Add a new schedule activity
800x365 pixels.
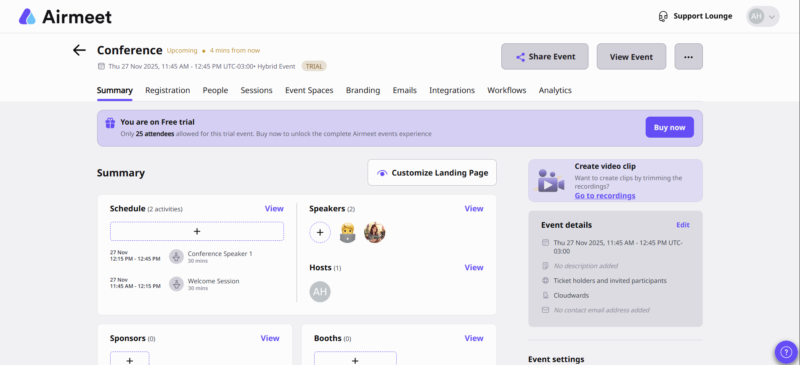coord(197,231)
